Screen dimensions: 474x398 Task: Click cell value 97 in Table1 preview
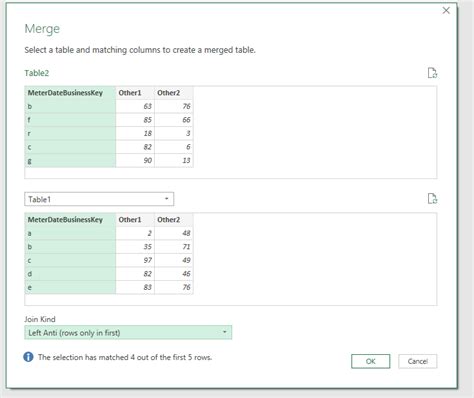tap(135, 260)
